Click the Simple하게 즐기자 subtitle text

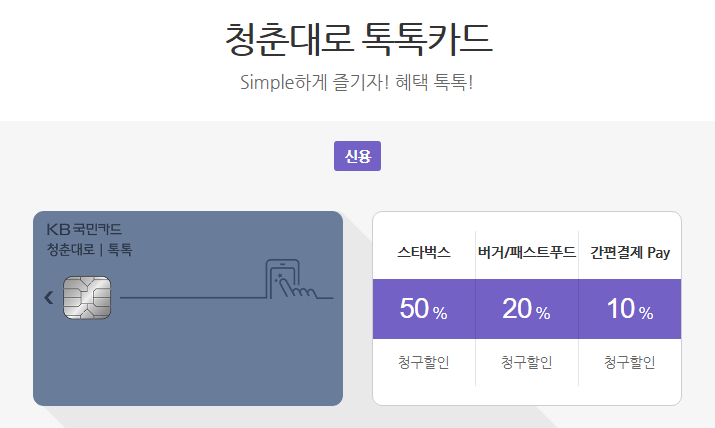tap(357, 82)
